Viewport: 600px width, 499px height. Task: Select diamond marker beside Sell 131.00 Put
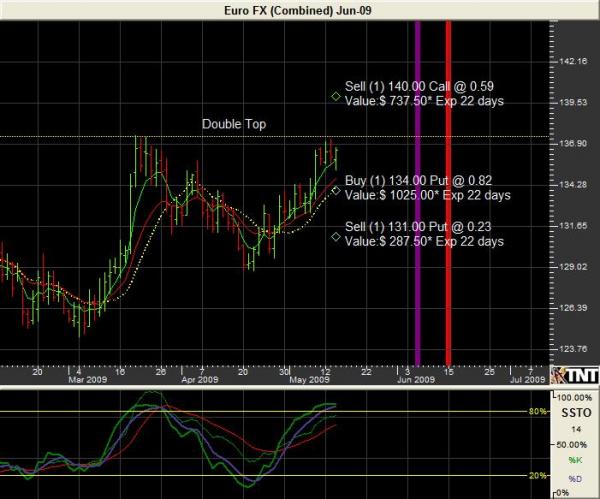[x=335, y=236]
